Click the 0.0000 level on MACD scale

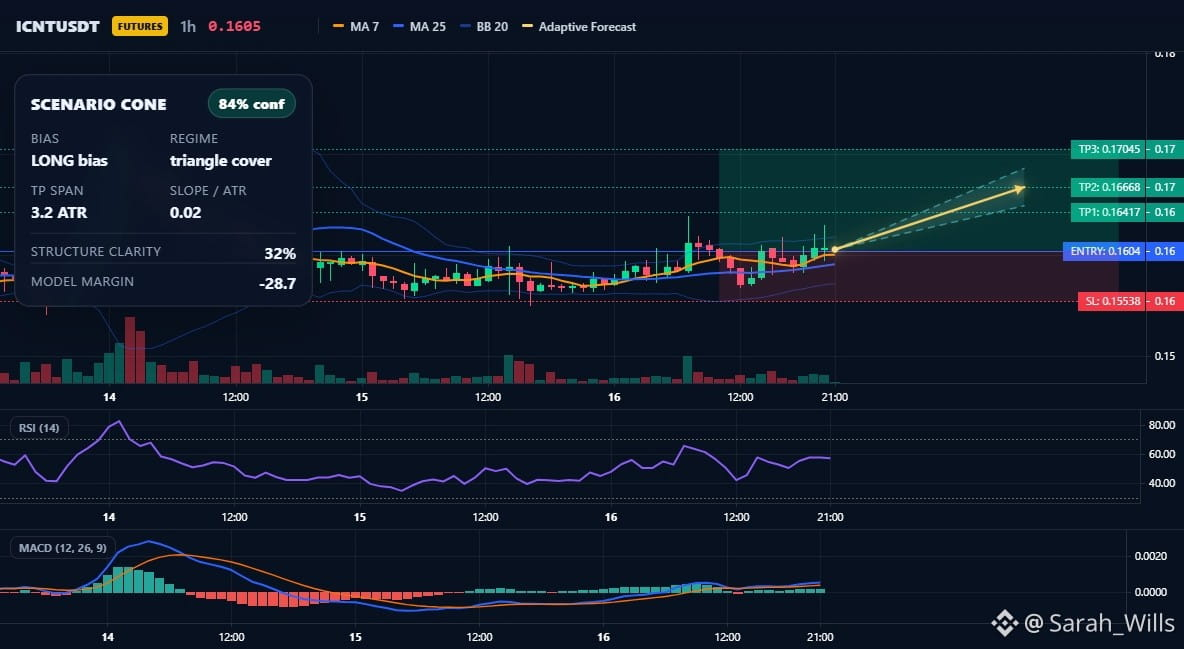[1151, 592]
